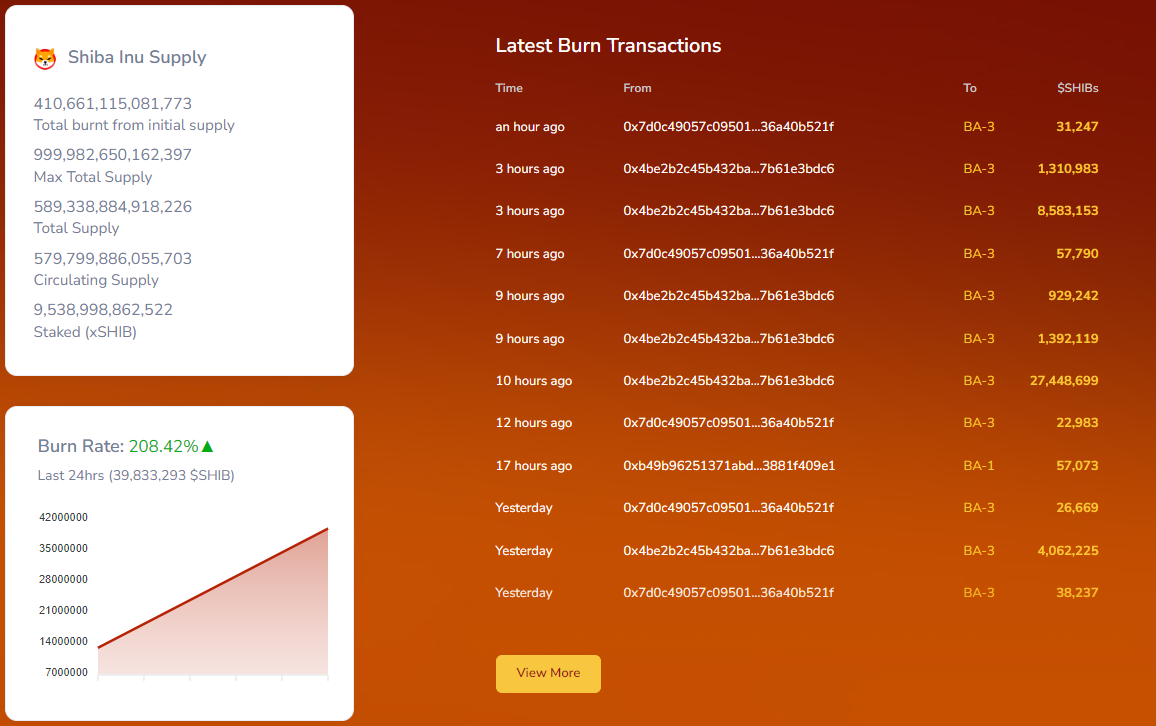
Task: Open sender address in the '7 hours ago' row
Action: click(x=728, y=254)
